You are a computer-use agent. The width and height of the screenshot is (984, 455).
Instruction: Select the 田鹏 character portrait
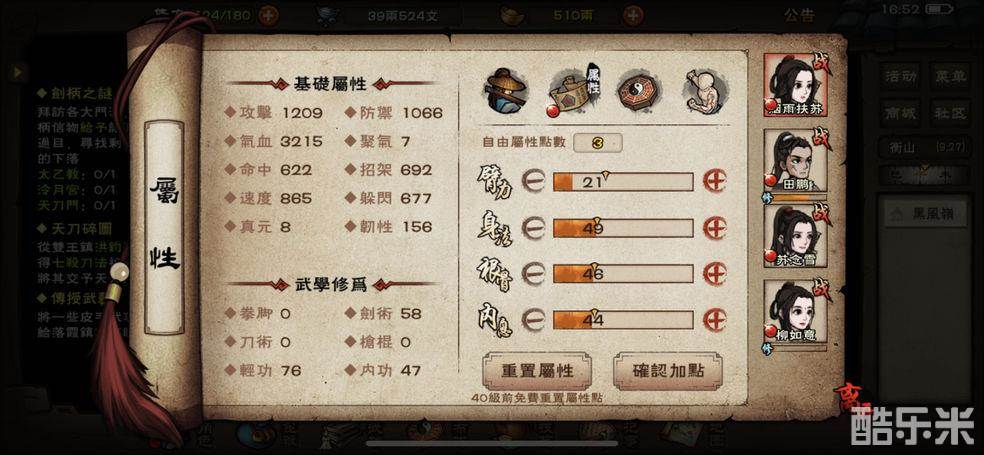(x=794, y=161)
